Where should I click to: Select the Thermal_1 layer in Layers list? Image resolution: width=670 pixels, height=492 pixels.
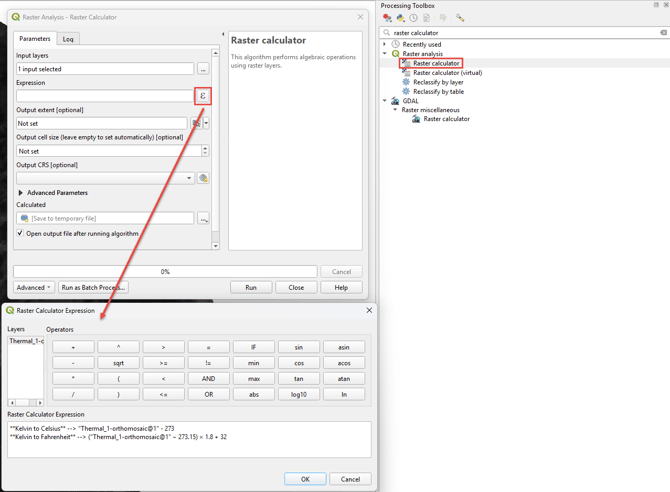pyautogui.click(x=26, y=341)
